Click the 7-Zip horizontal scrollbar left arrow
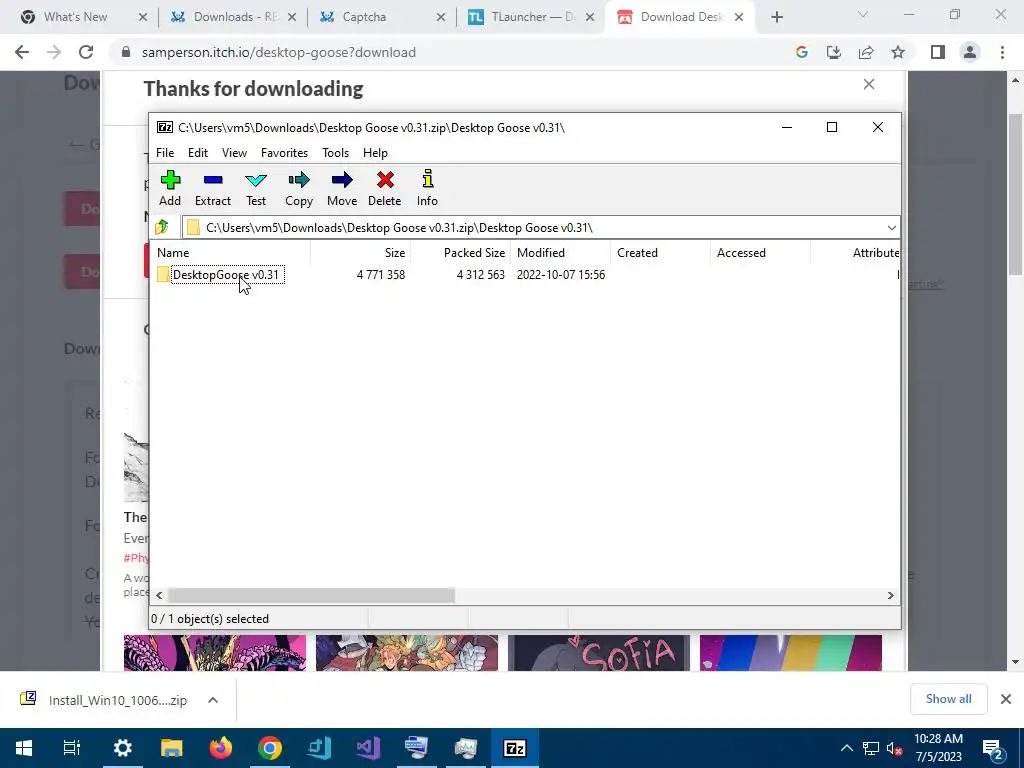Screen dimensions: 1024x768 159,595
